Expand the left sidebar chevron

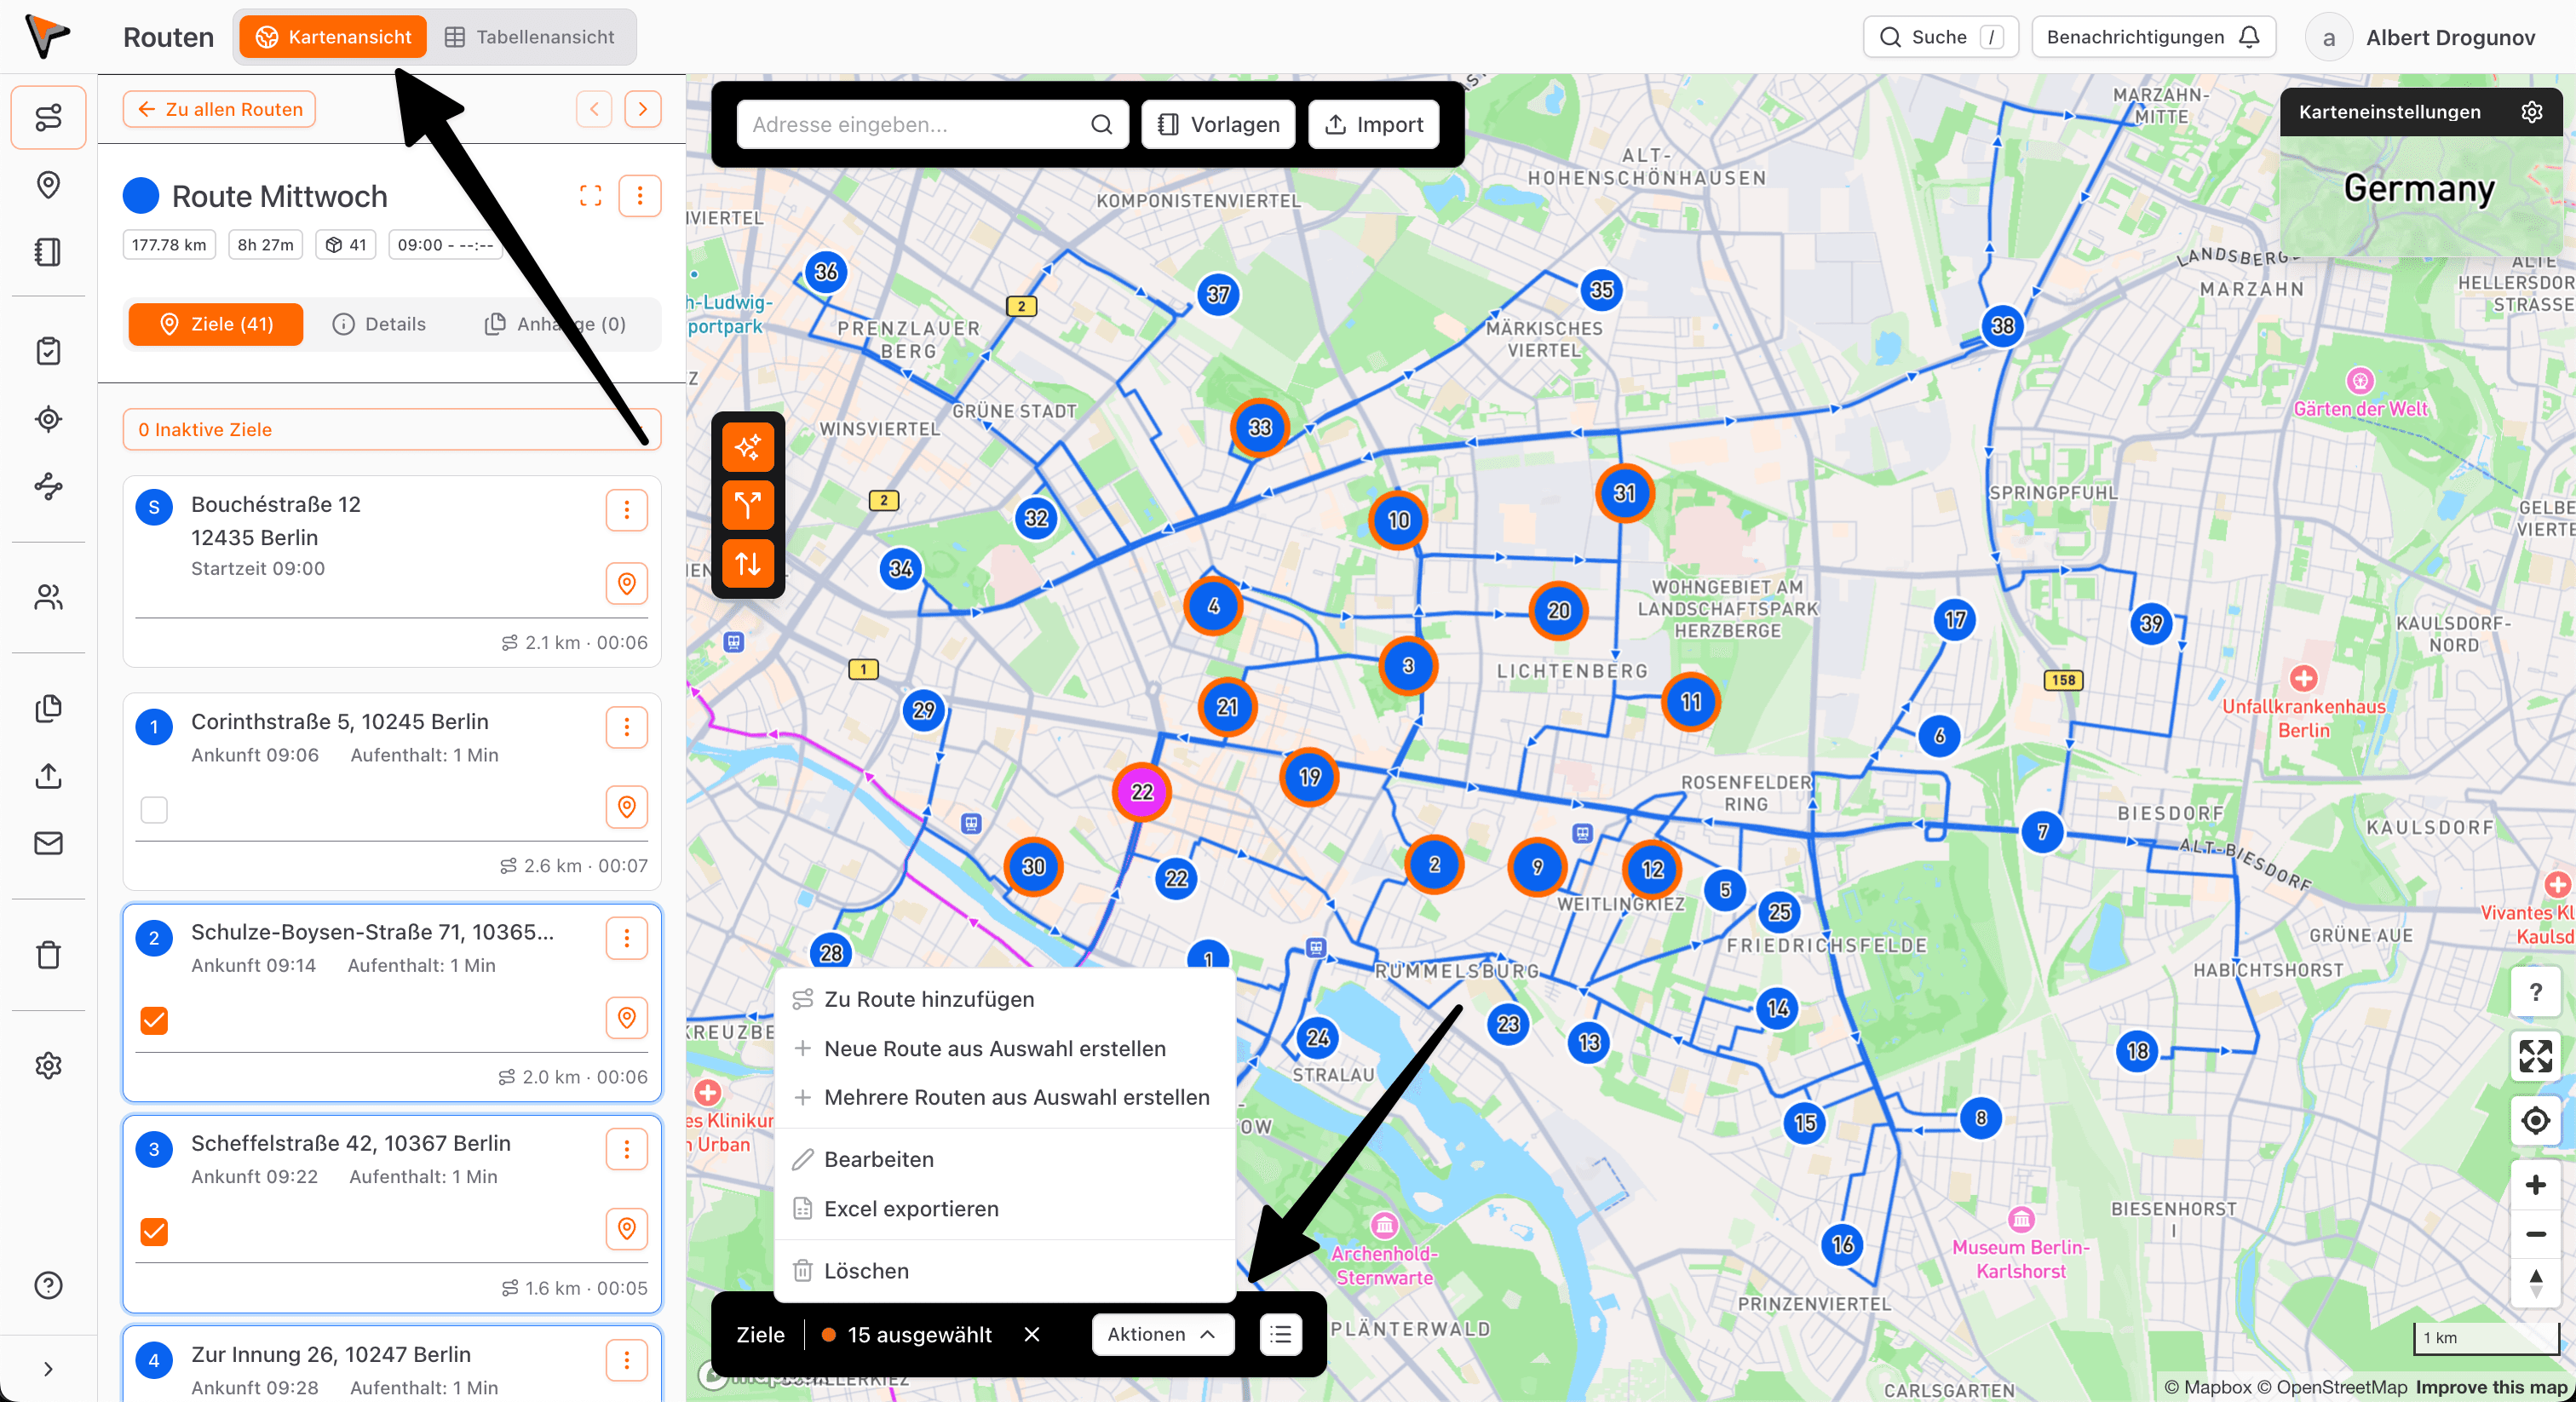(x=48, y=1369)
